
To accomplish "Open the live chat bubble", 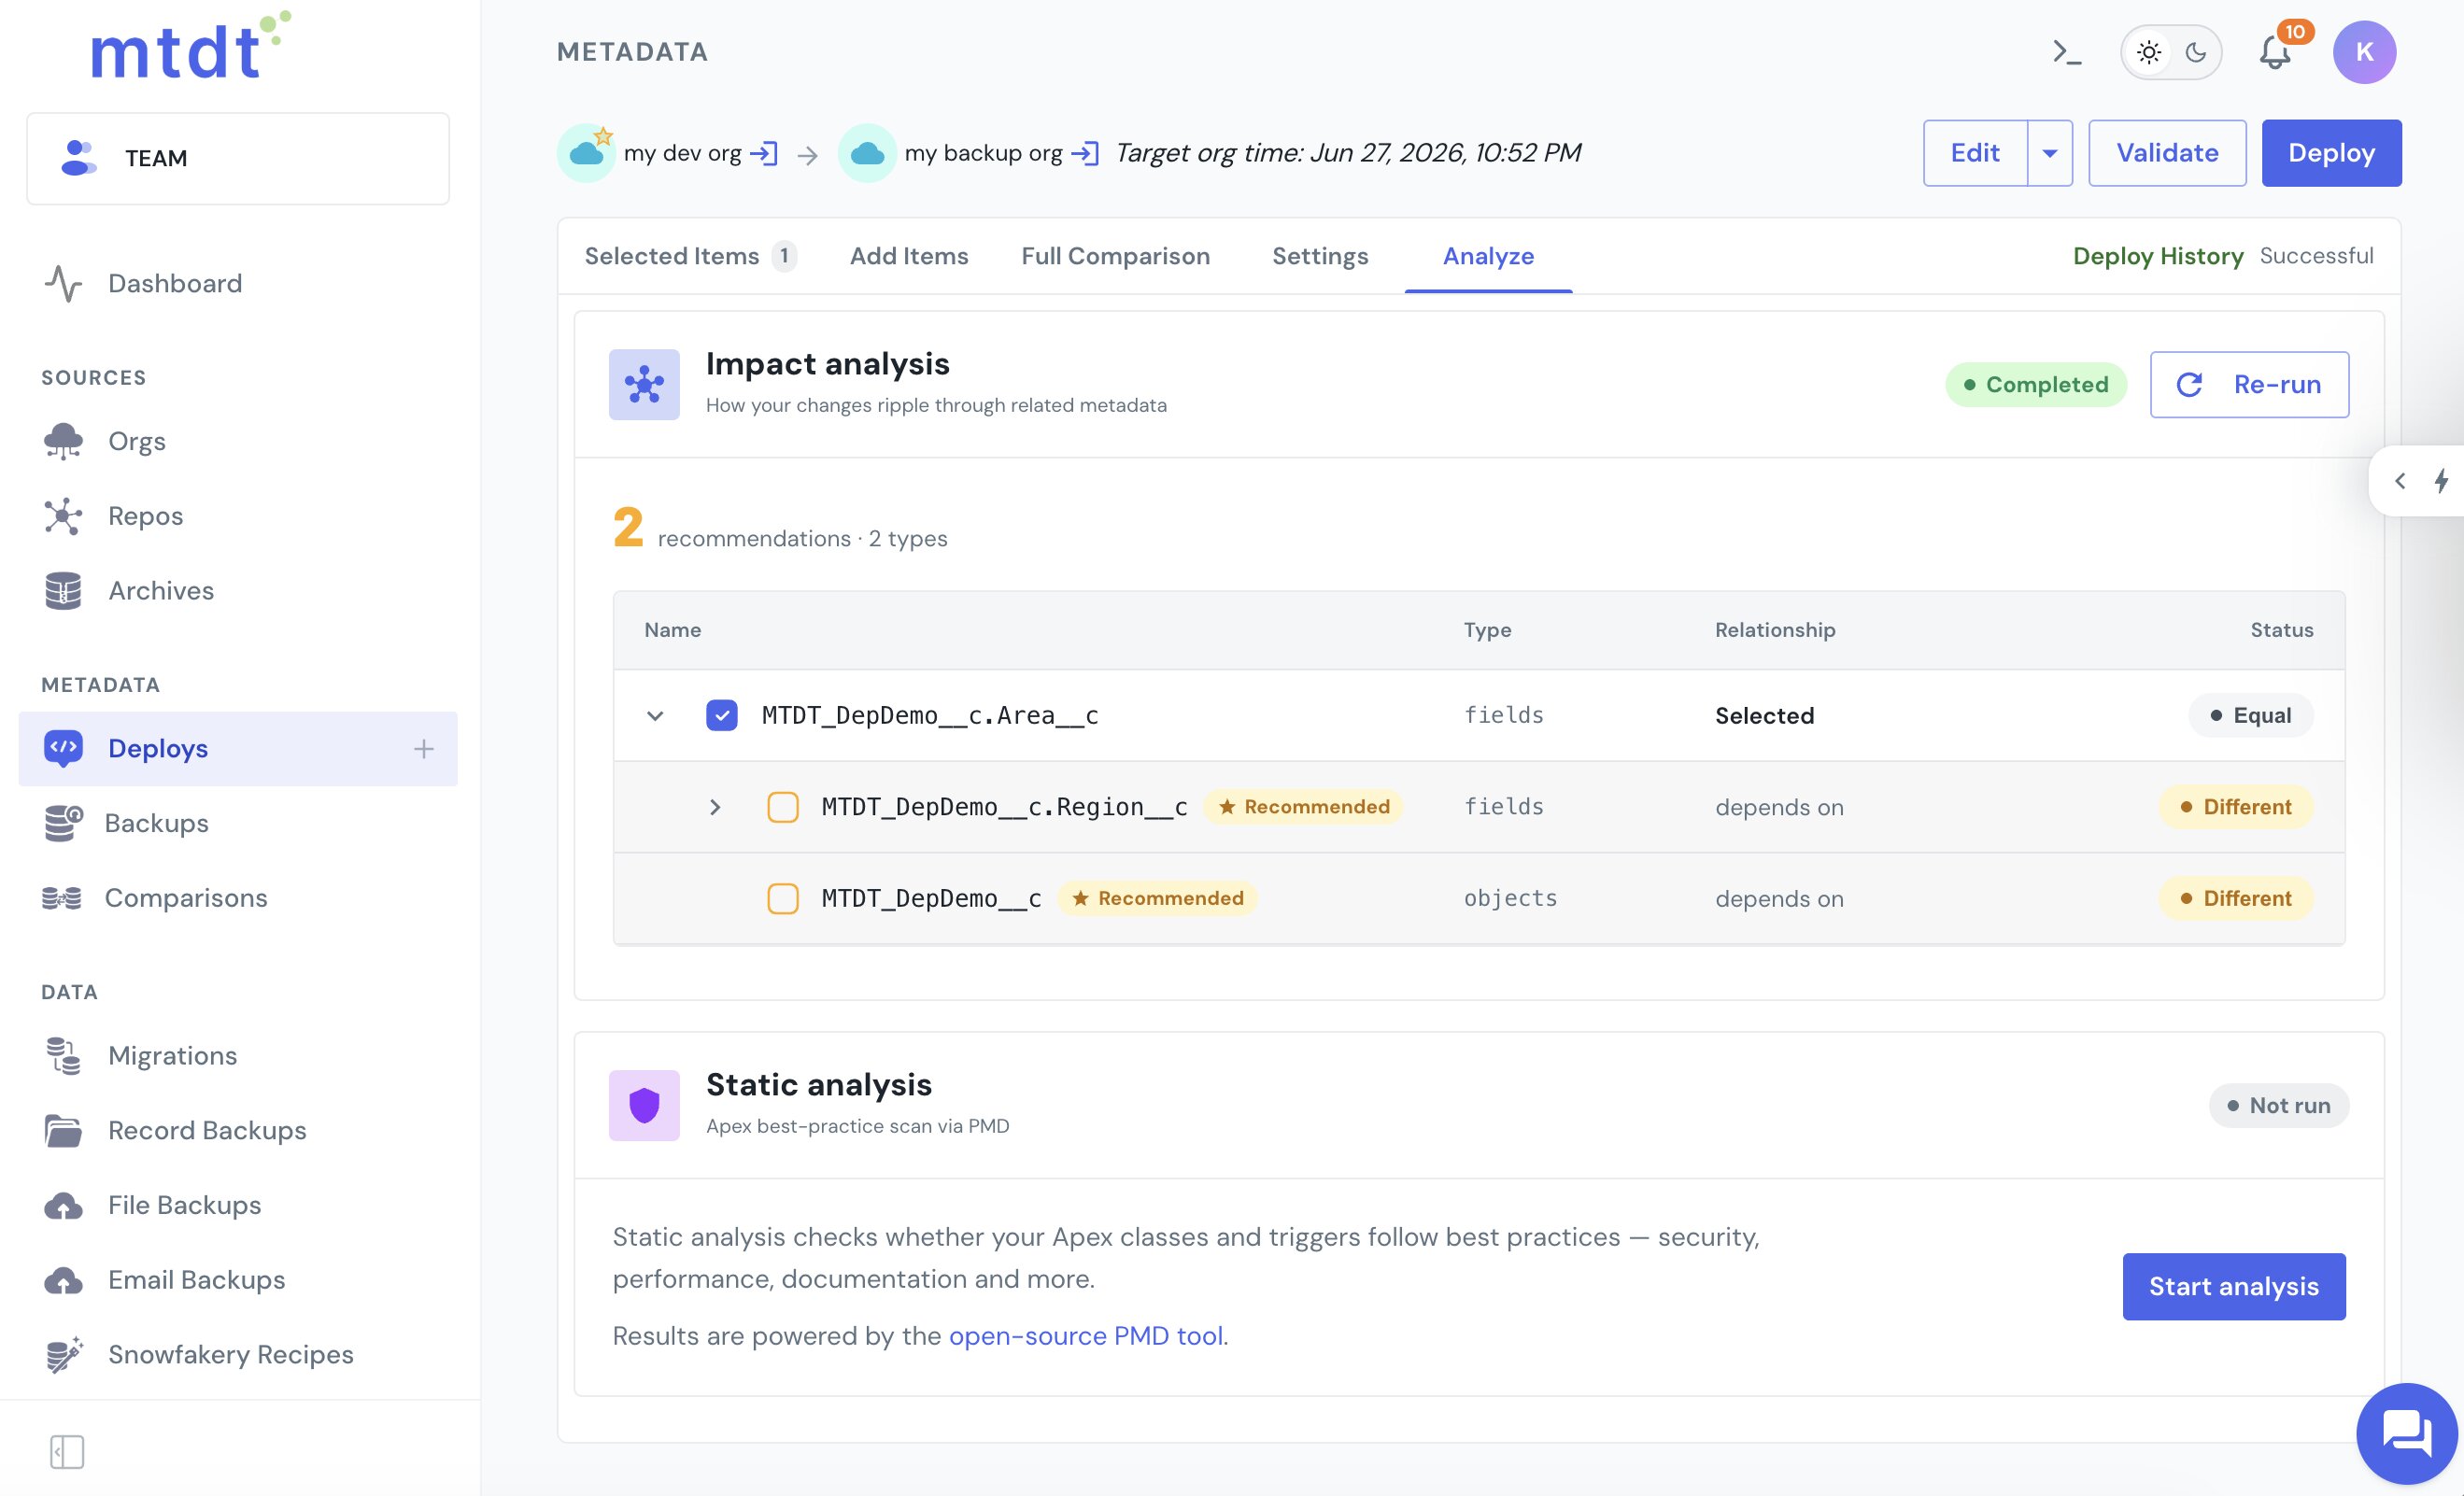I will [x=2407, y=1434].
